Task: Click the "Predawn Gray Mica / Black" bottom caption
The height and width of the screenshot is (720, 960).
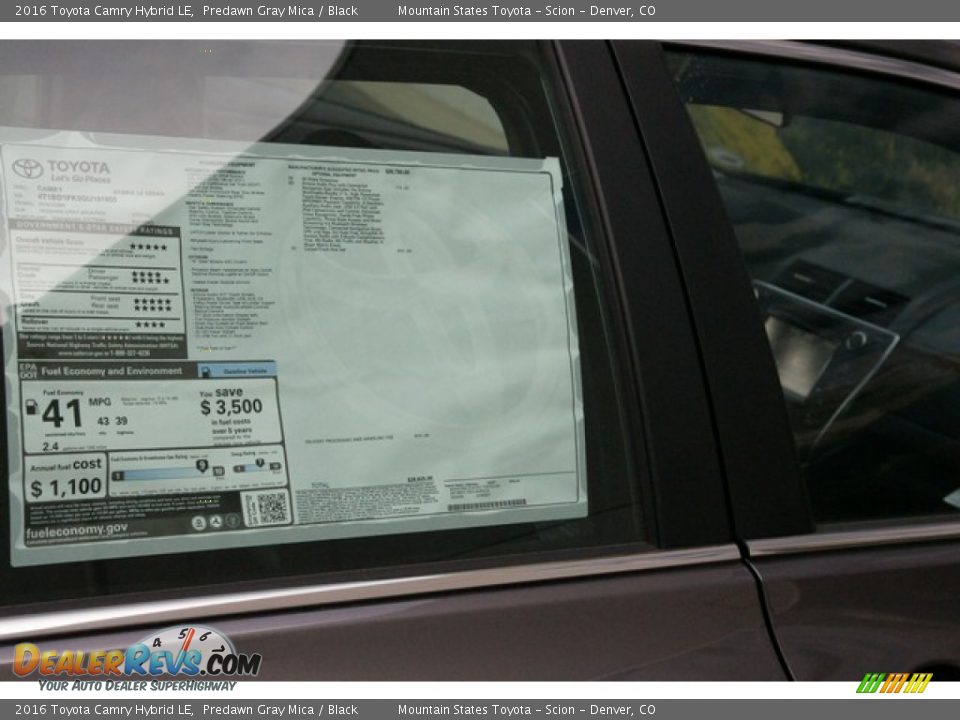Action: coord(280,710)
